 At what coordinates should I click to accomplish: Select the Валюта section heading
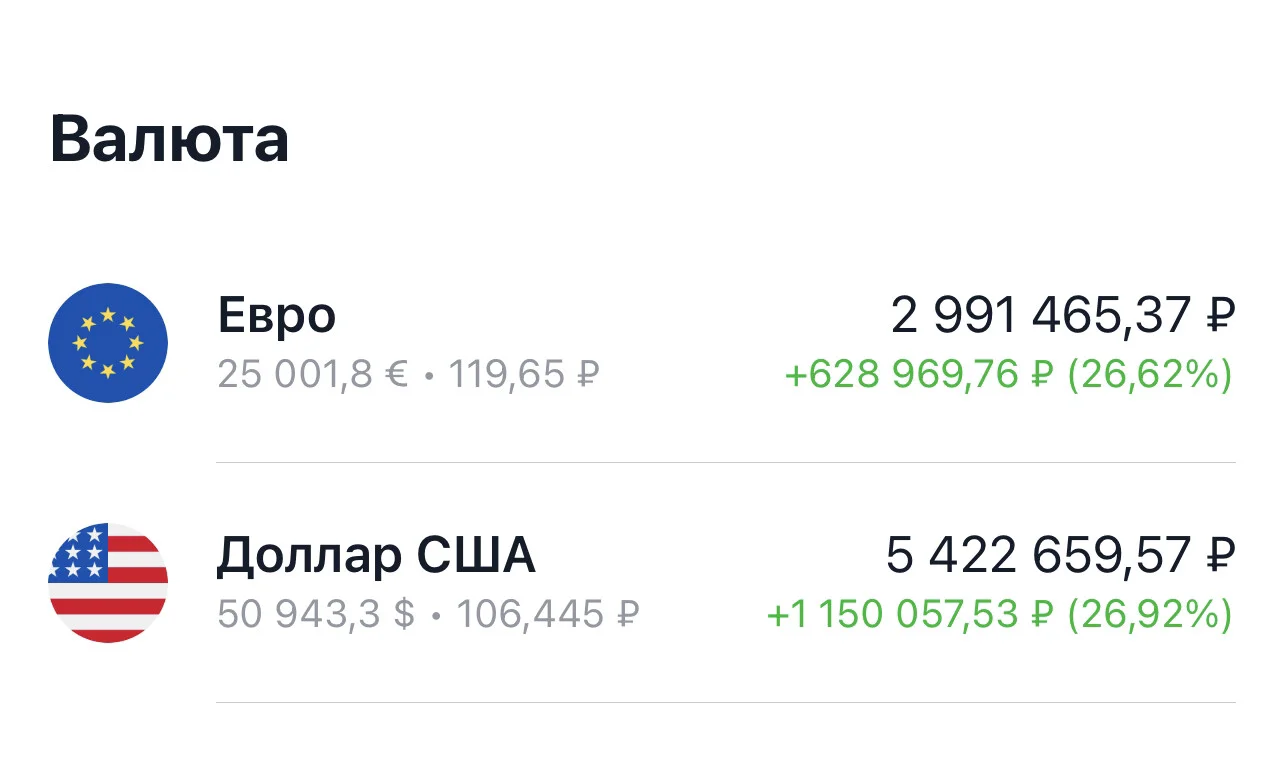pyautogui.click(x=169, y=139)
